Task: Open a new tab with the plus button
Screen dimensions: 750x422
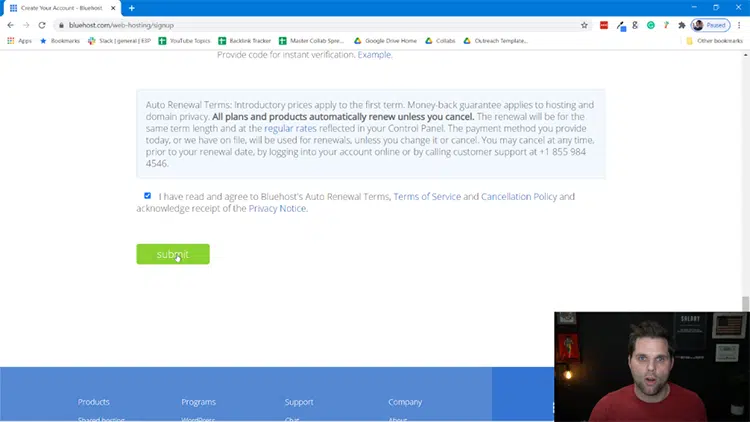Action: [x=131, y=7]
